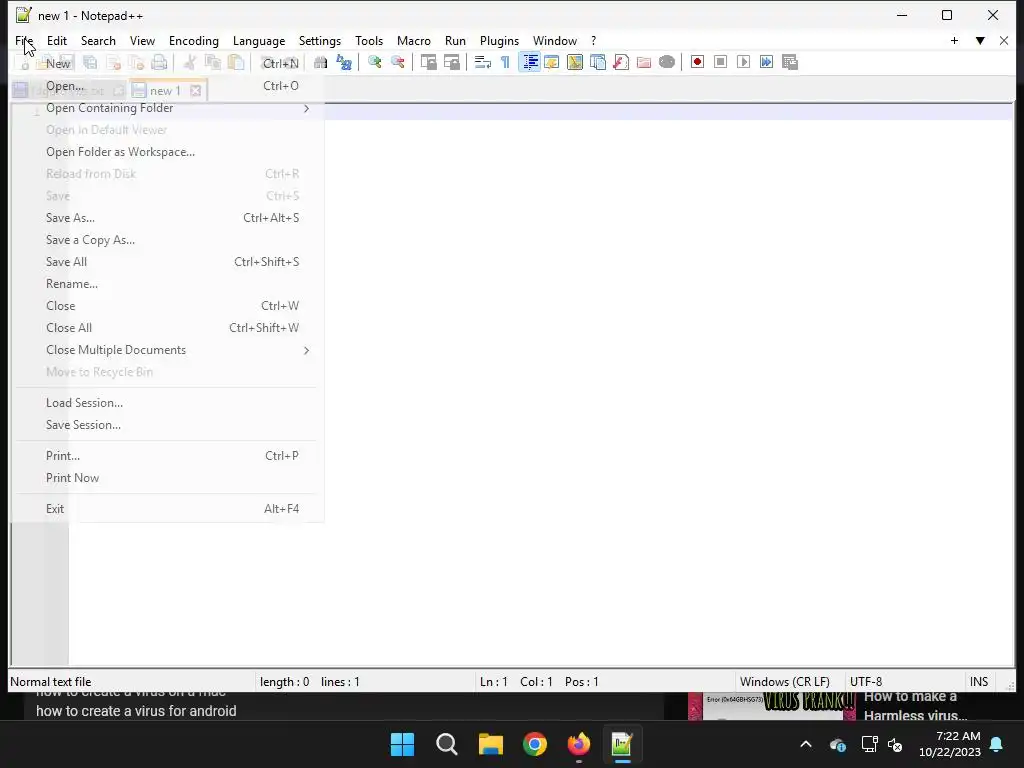Viewport: 1024px width, 768px height.
Task: Choose Save Session... in File menu
Action: click(x=166, y=424)
